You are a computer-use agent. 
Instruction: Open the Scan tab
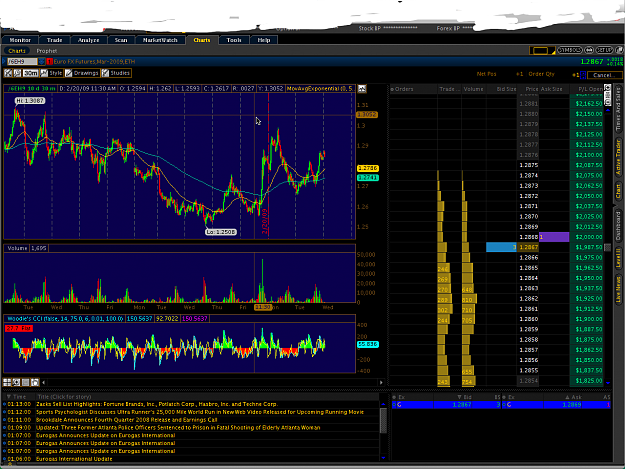(121, 40)
